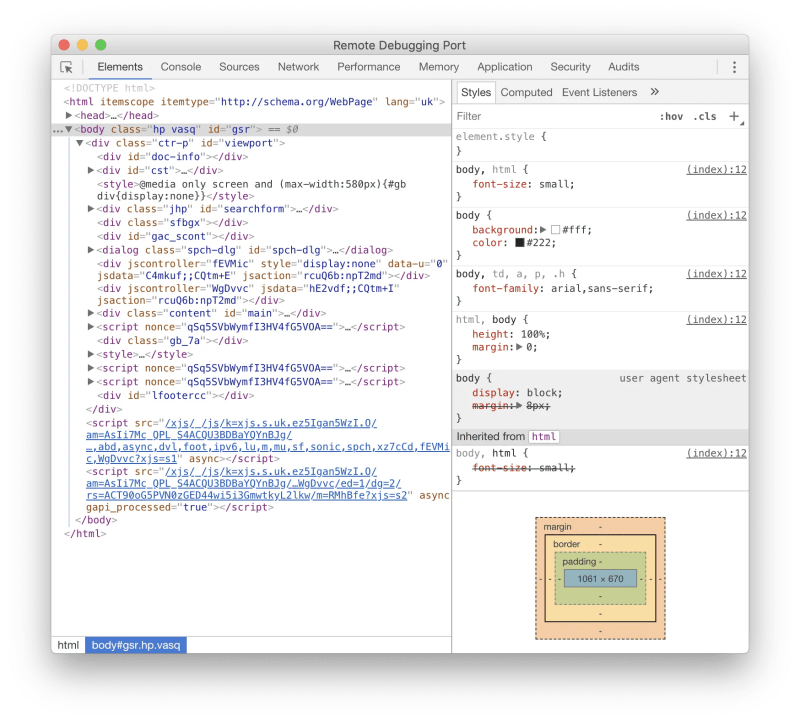Click the white #fff background color swatch

(x=555, y=230)
